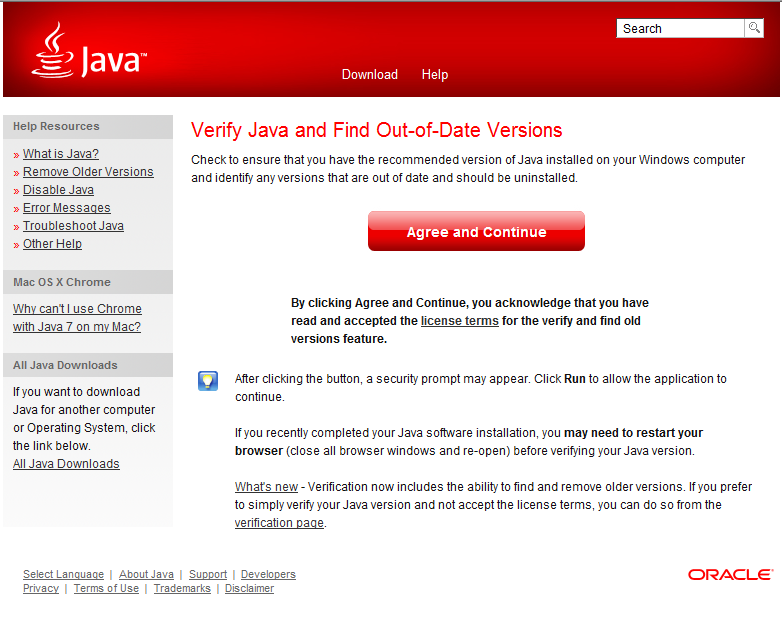Open the Error Messages link
This screenshot has width=782, height=620.
click(x=67, y=207)
